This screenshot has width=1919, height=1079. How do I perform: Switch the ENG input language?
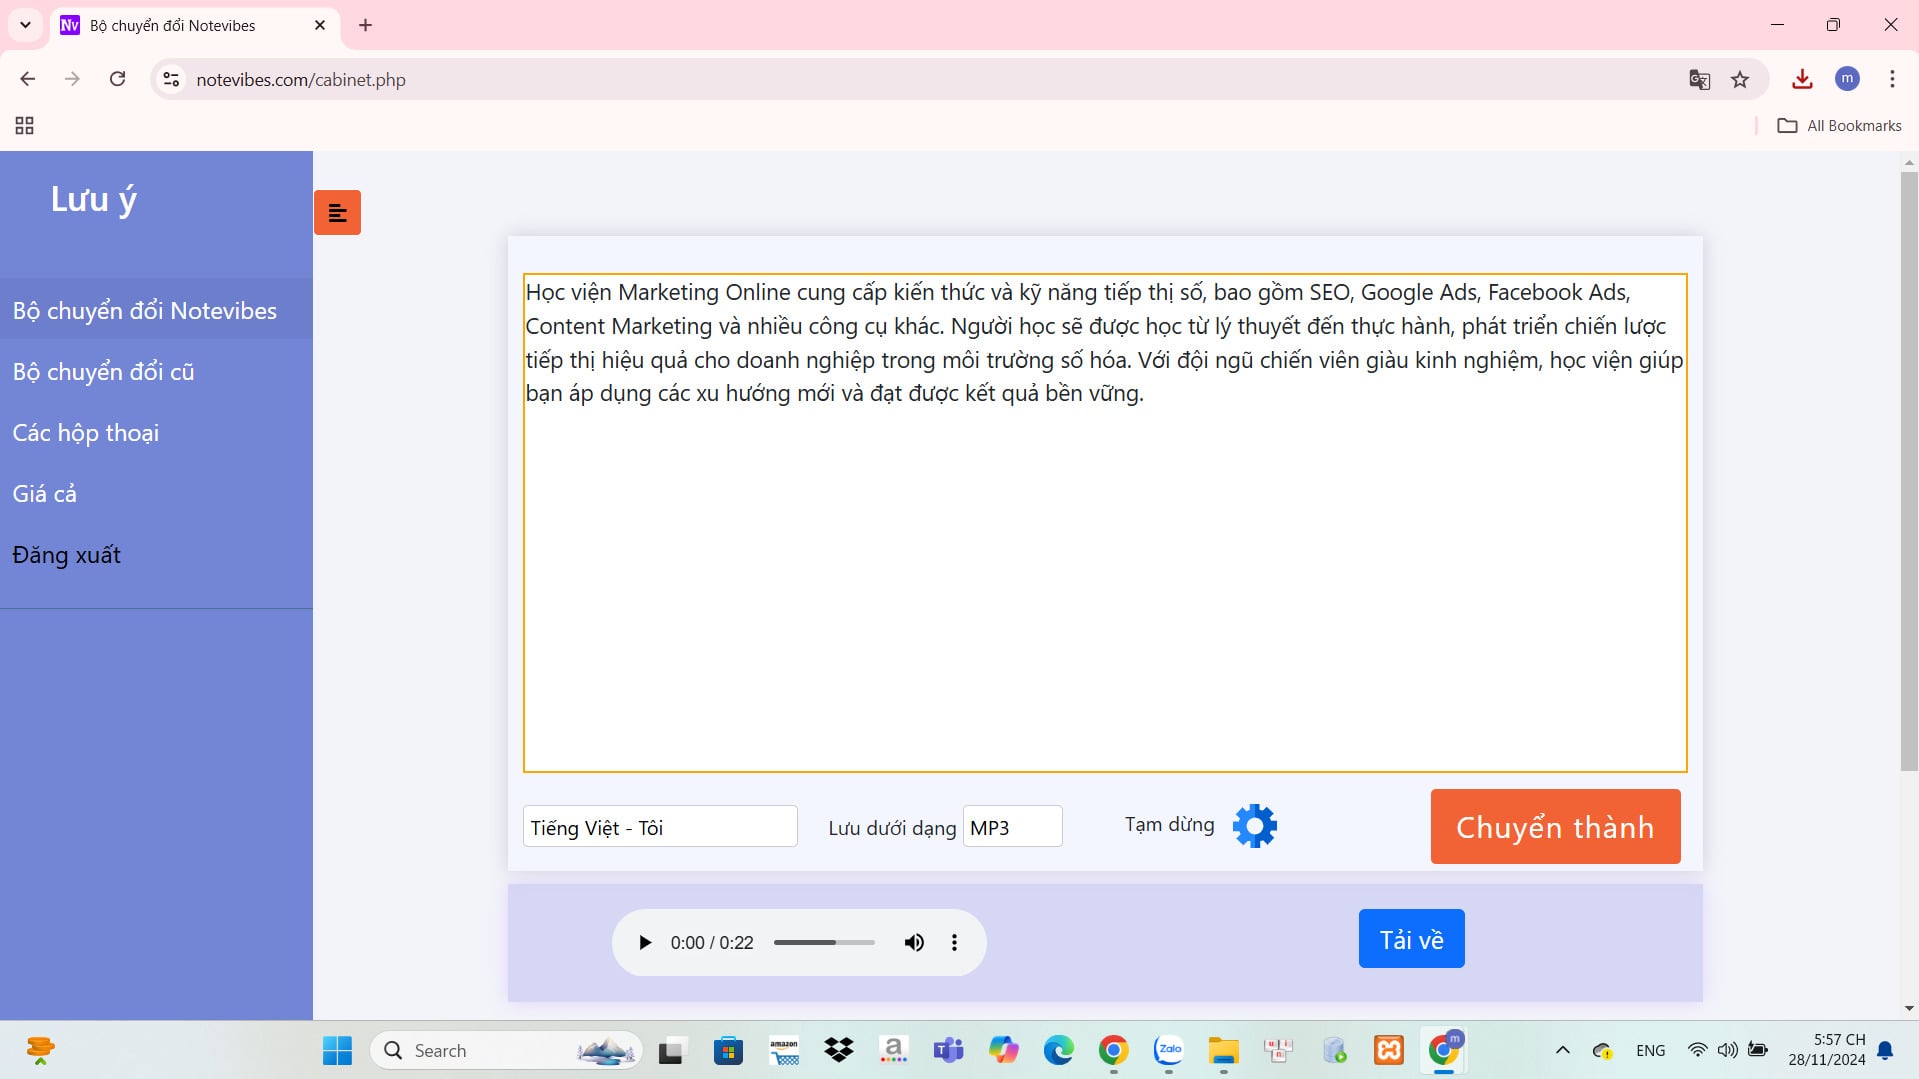[x=1651, y=1050]
